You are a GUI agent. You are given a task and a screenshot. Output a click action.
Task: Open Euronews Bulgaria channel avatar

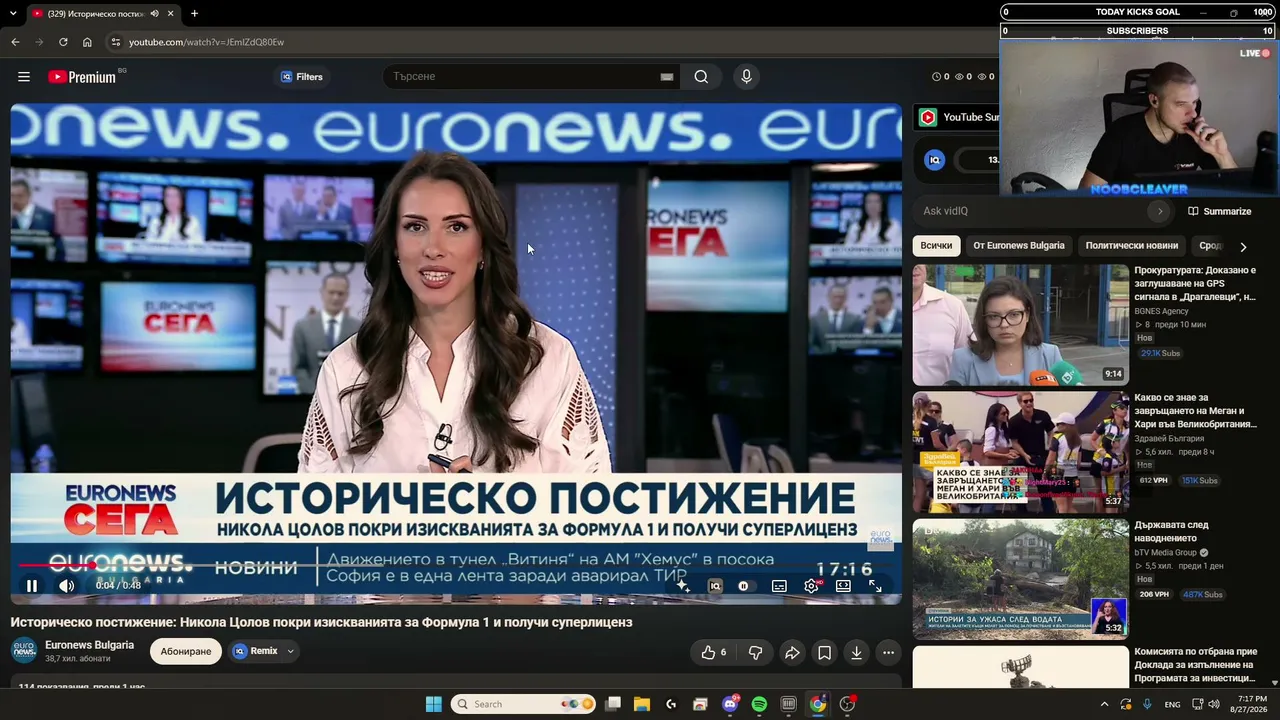24,650
